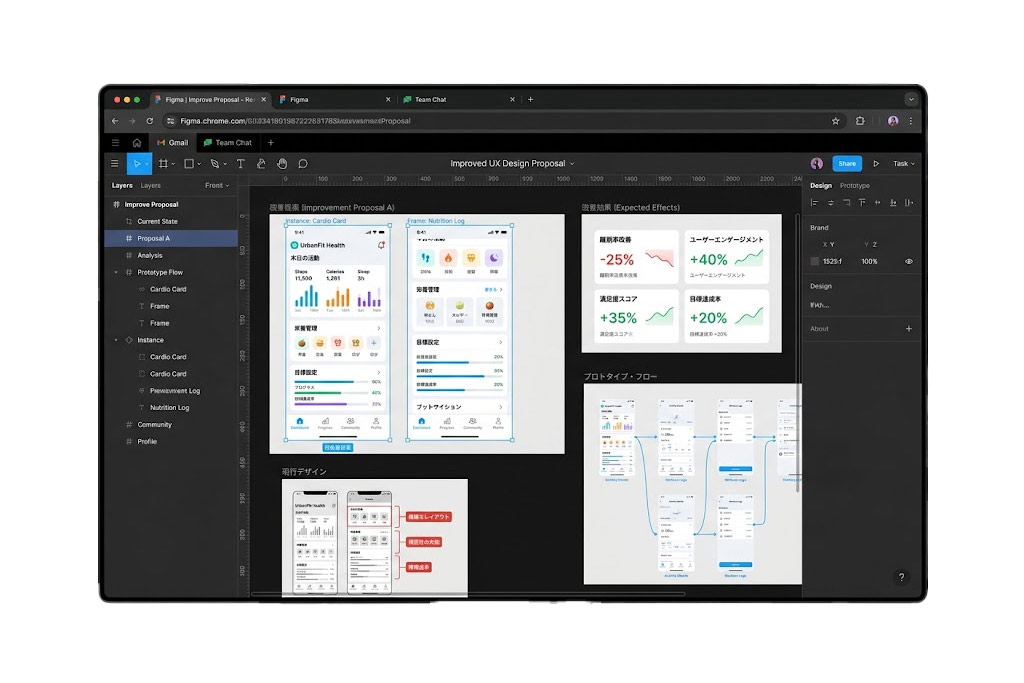
Task: Click the paint bucket resources tool
Action: tap(261, 164)
